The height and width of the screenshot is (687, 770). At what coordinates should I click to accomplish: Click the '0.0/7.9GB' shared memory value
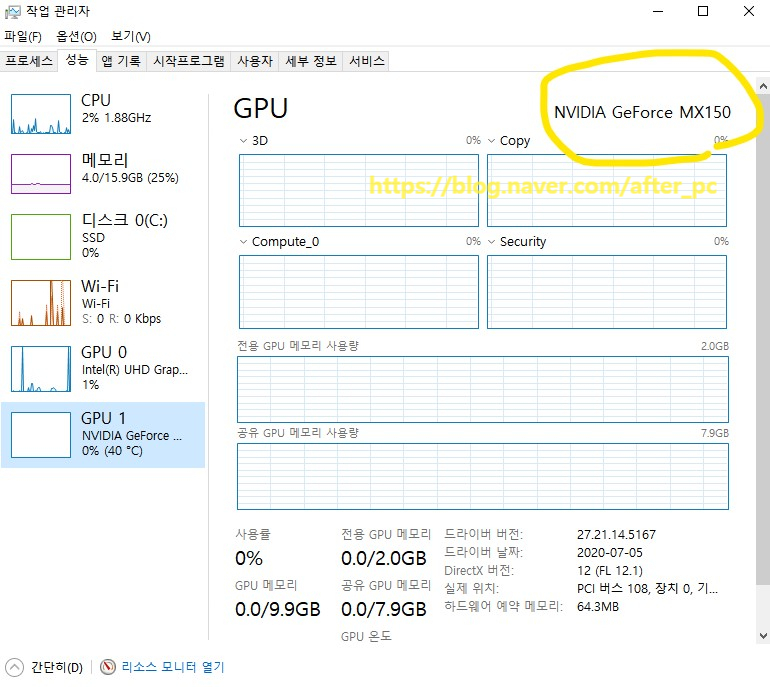384,609
